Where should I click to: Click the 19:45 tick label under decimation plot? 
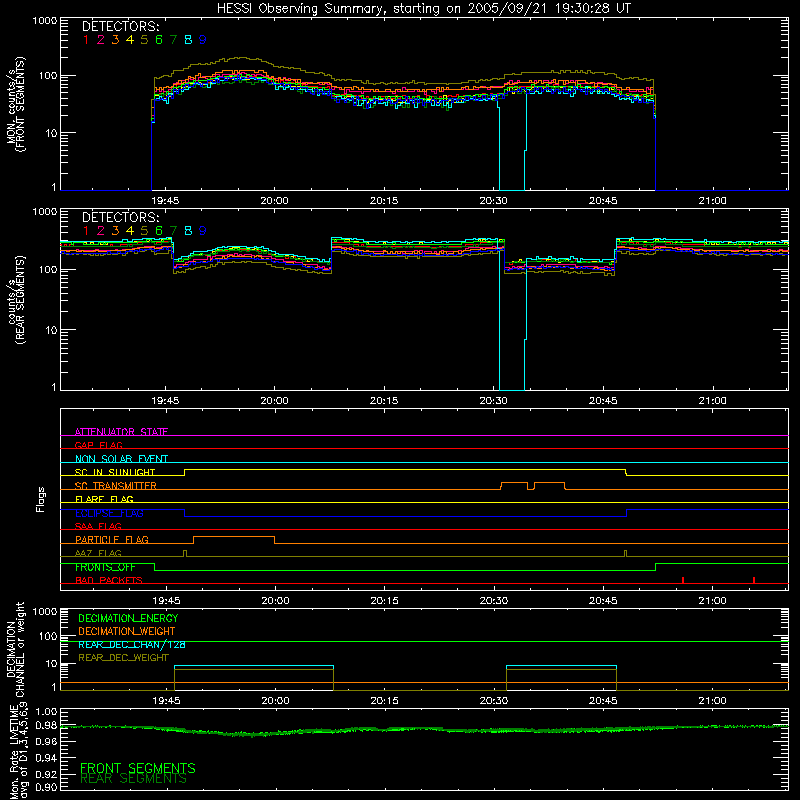pos(166,701)
